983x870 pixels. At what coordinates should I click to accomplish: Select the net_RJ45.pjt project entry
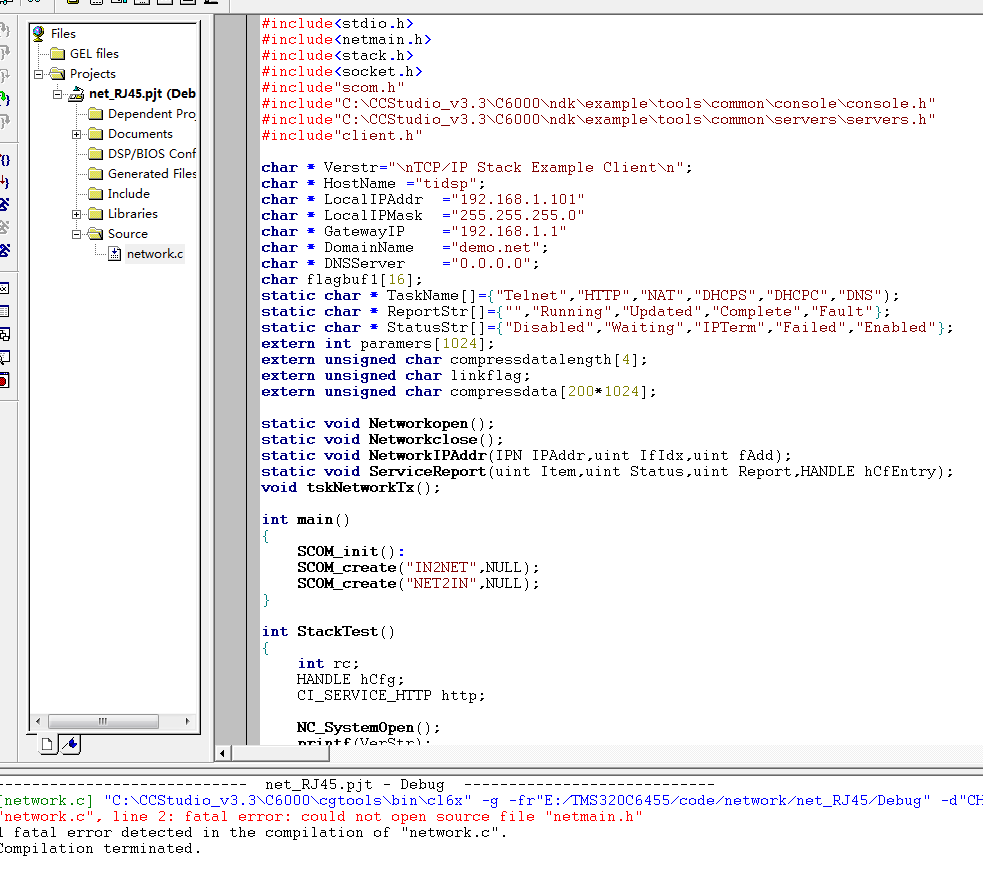click(142, 94)
